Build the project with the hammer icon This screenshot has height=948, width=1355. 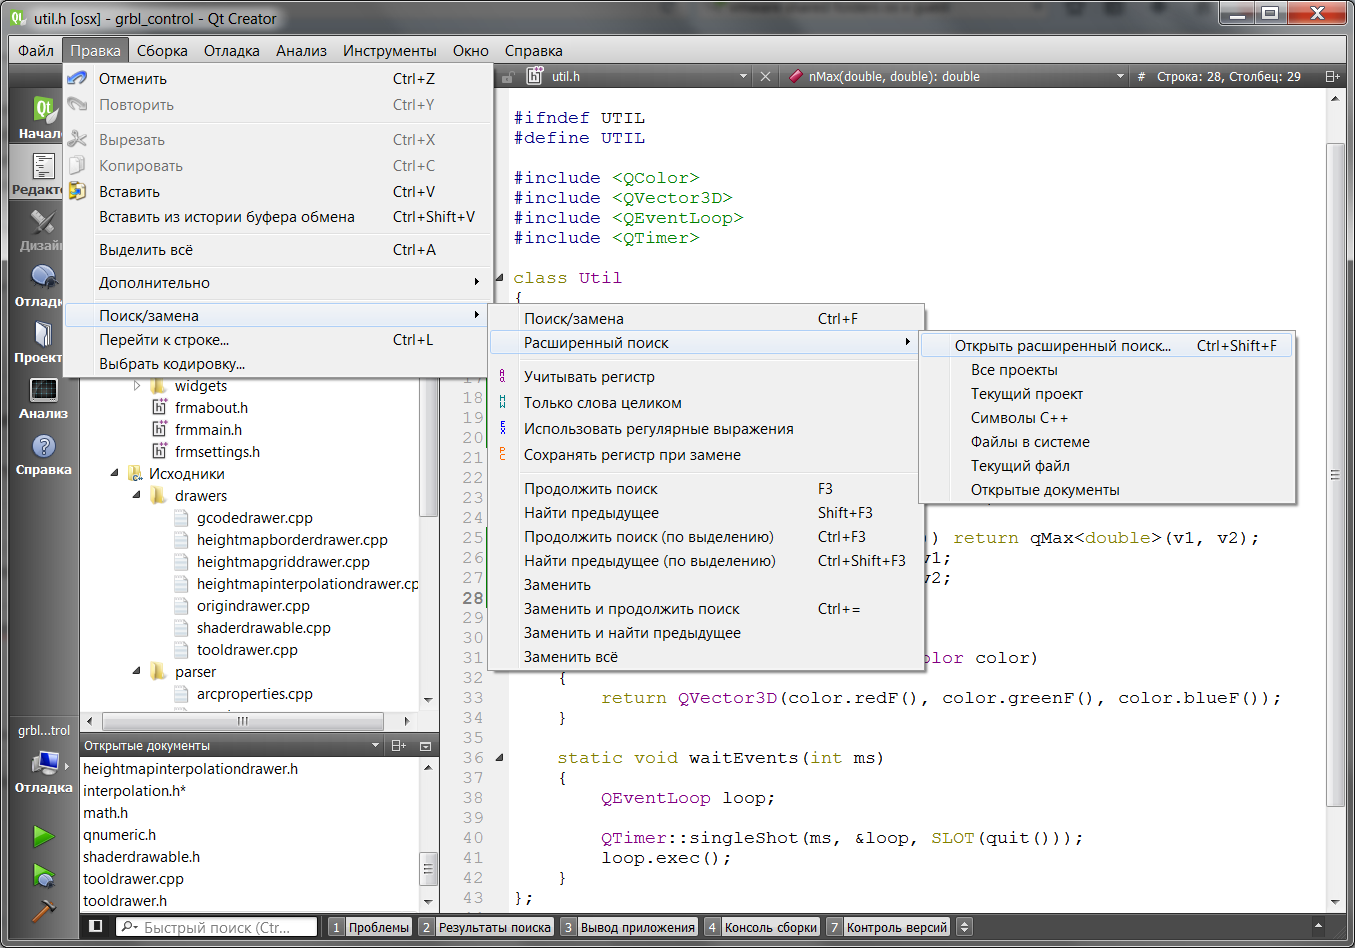point(43,911)
